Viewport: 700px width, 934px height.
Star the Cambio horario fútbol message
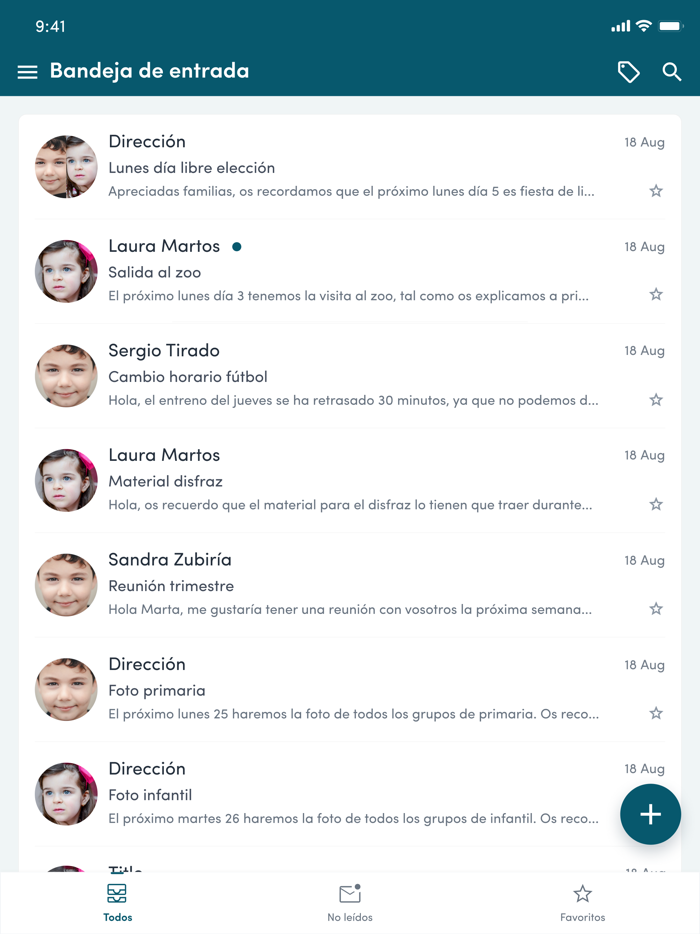click(x=656, y=400)
